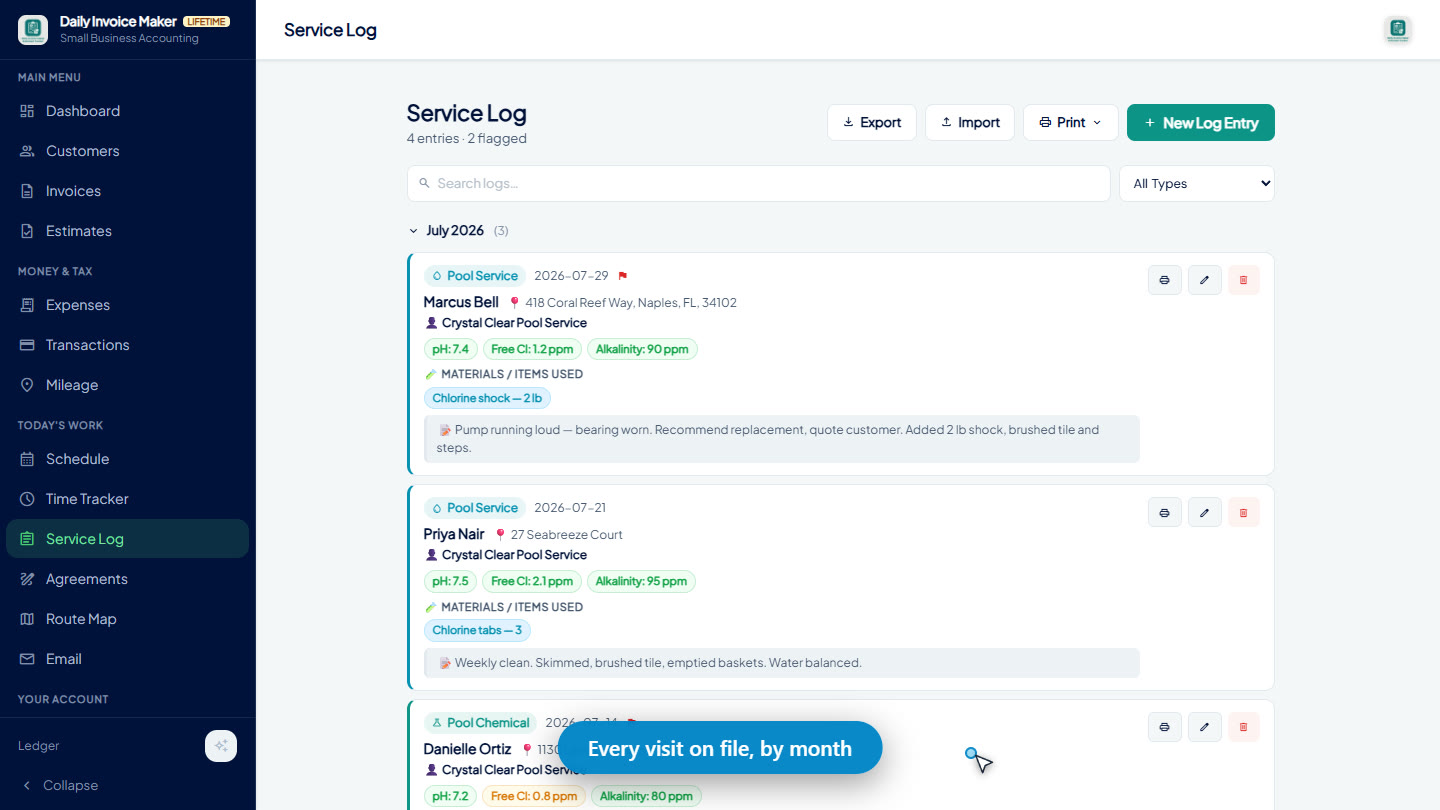Click the Mileage pin icon in sidebar
Viewport: 1440px width, 810px height.
click(27, 385)
